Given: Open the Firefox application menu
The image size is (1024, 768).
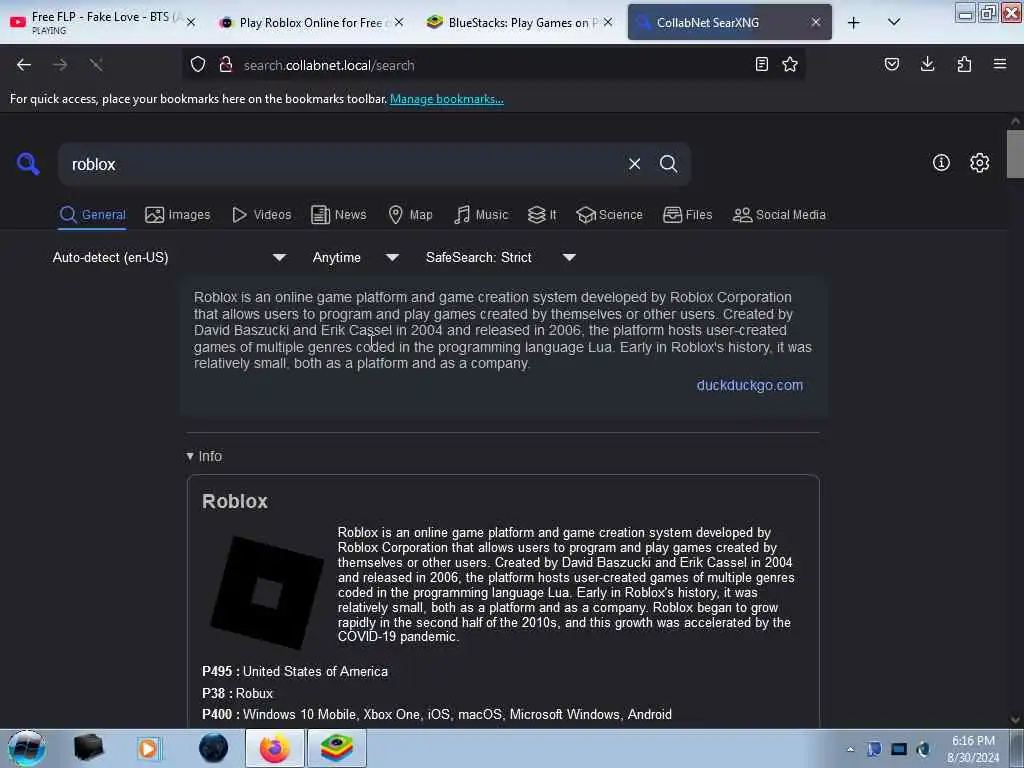Looking at the screenshot, I should pos(1000,64).
